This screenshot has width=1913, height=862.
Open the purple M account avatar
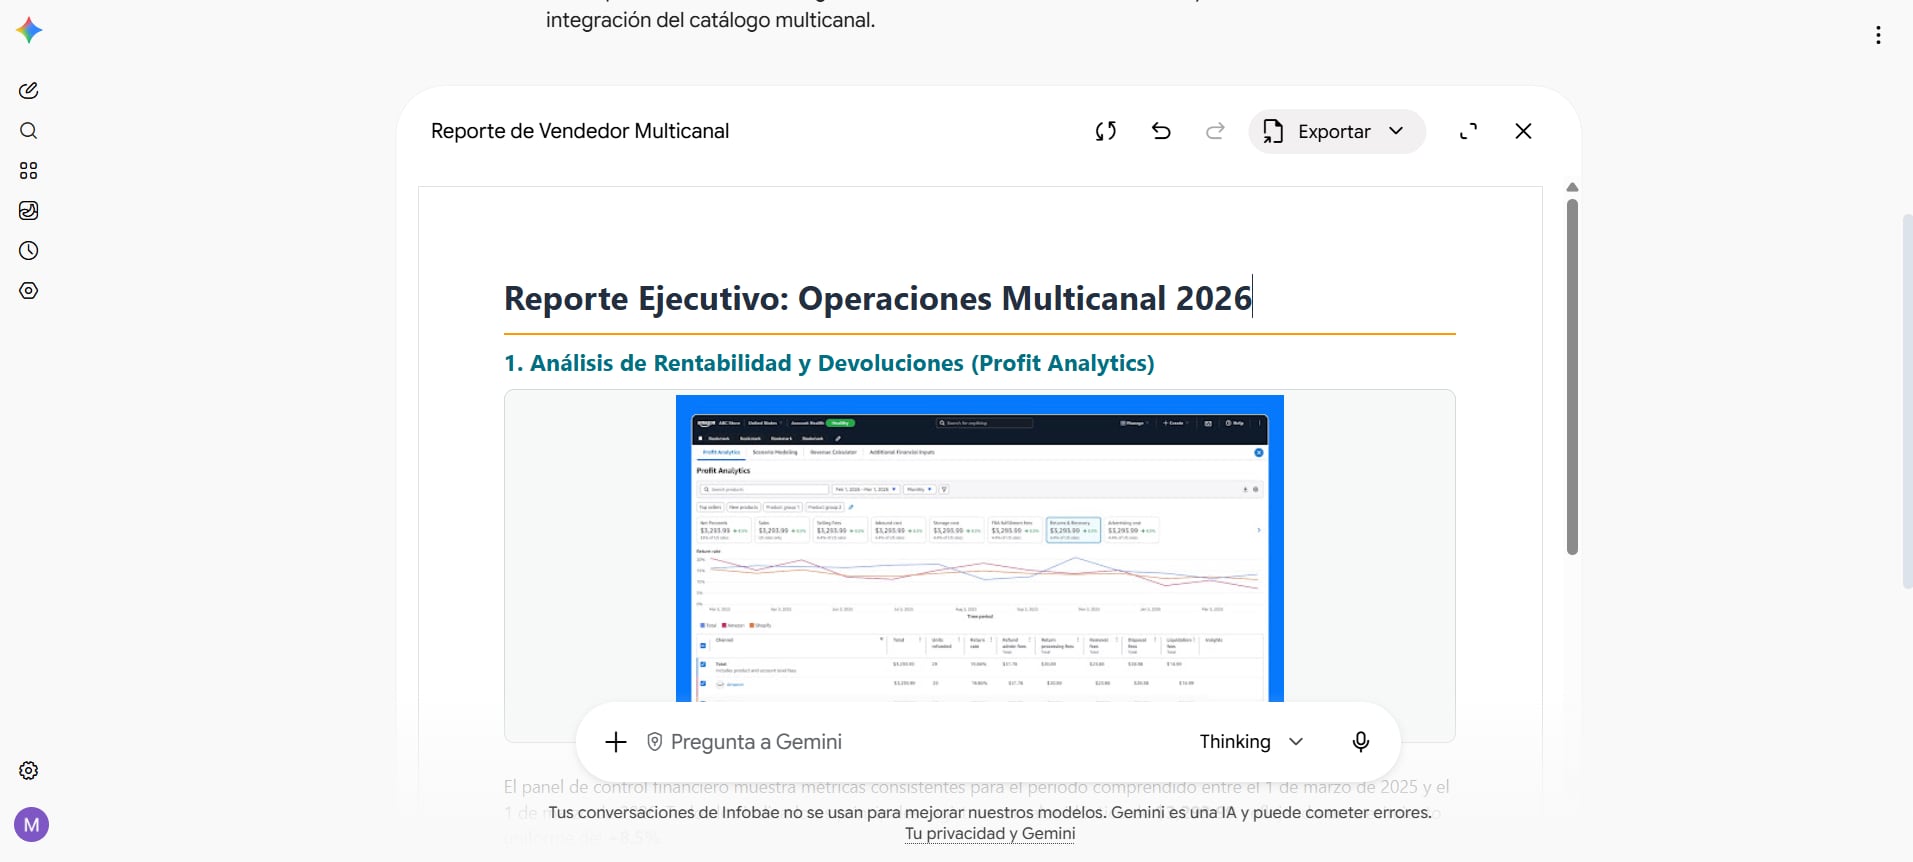pyautogui.click(x=31, y=825)
